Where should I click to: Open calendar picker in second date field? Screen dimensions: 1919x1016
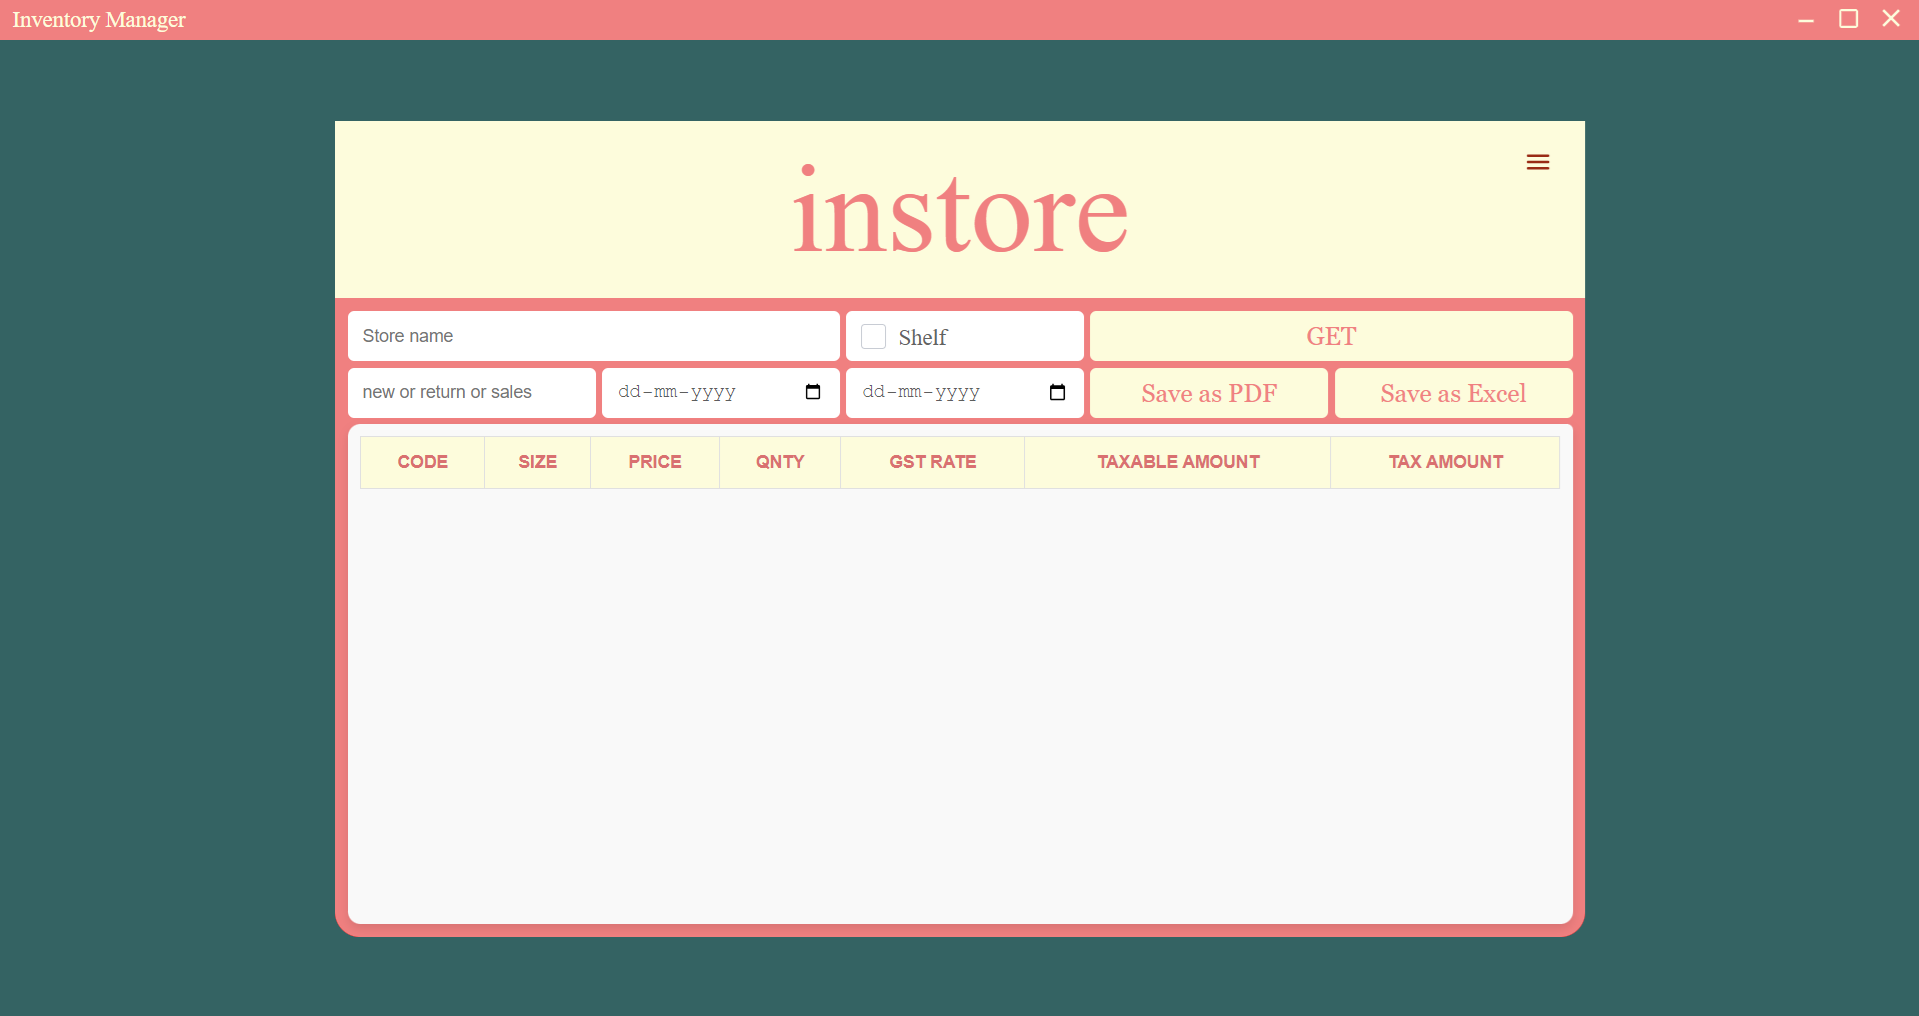coord(1057,392)
